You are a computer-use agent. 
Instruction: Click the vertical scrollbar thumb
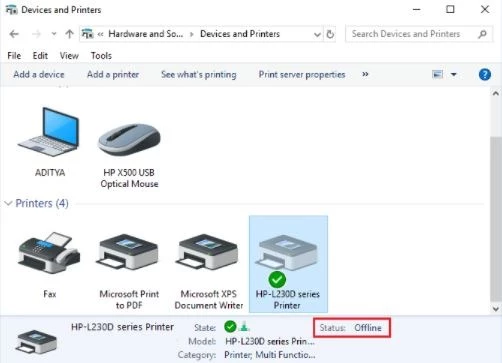pyautogui.click(x=496, y=218)
